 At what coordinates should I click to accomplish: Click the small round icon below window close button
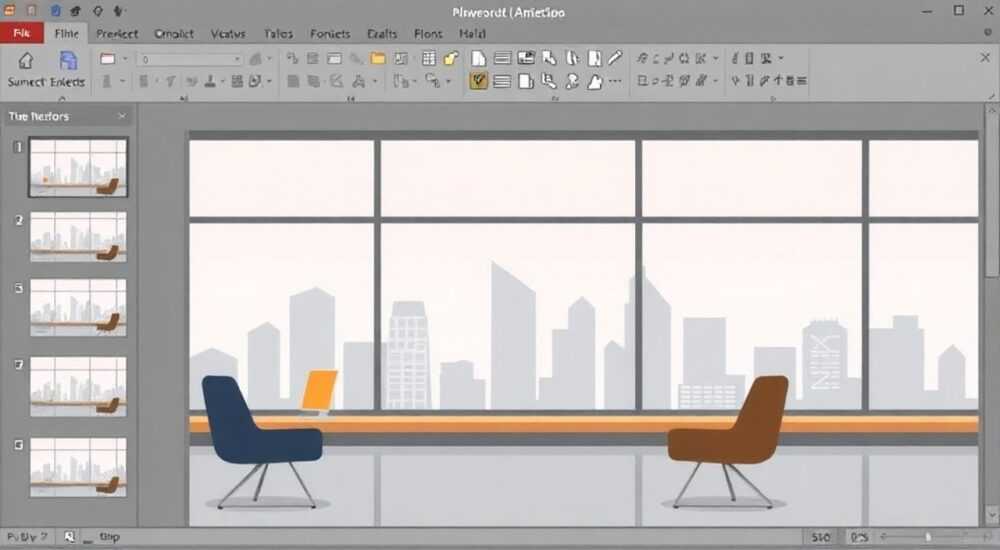[x=988, y=33]
